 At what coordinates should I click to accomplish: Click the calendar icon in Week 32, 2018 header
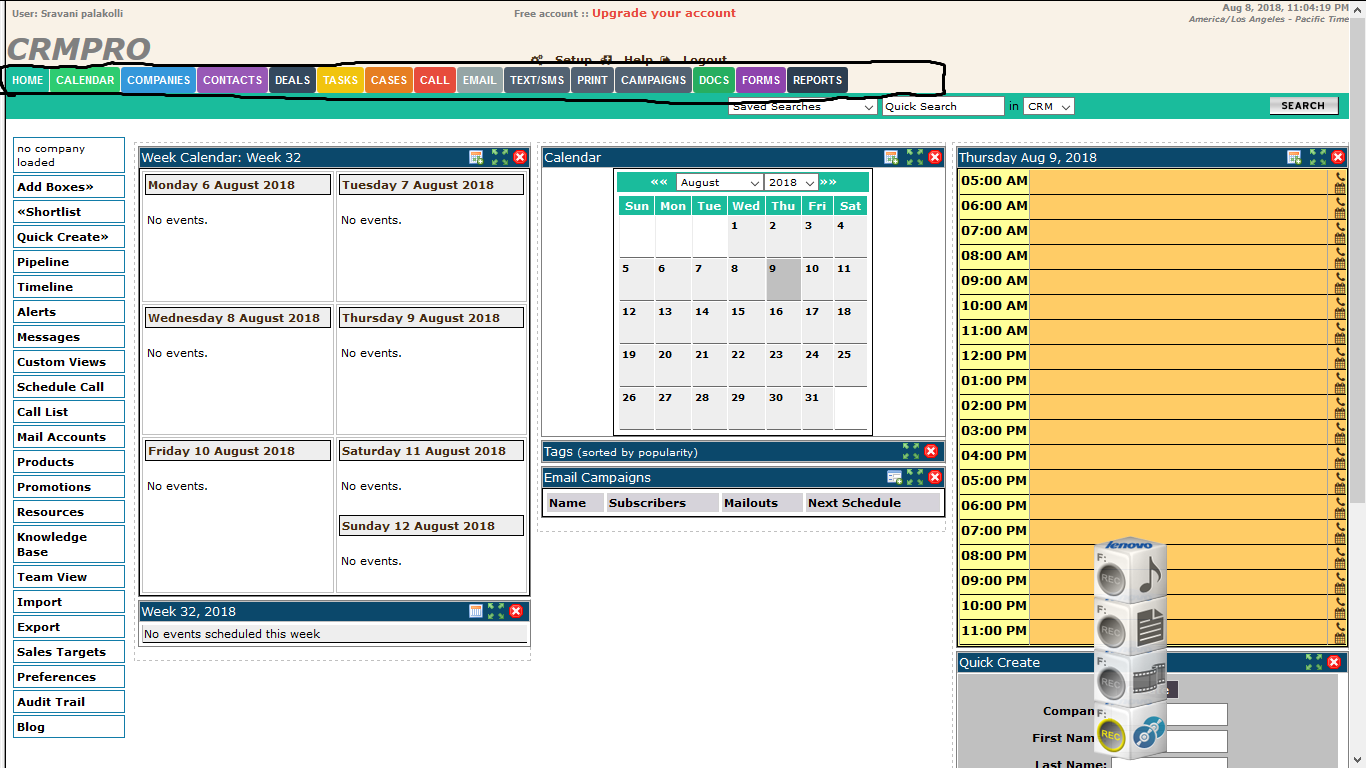(476, 611)
